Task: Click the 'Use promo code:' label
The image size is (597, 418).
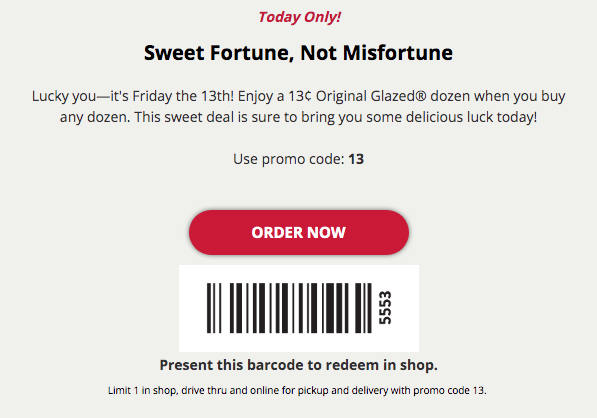Action: (x=289, y=159)
